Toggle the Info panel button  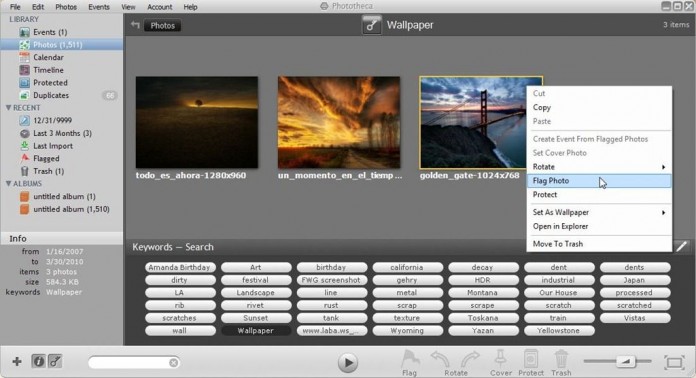point(39,362)
